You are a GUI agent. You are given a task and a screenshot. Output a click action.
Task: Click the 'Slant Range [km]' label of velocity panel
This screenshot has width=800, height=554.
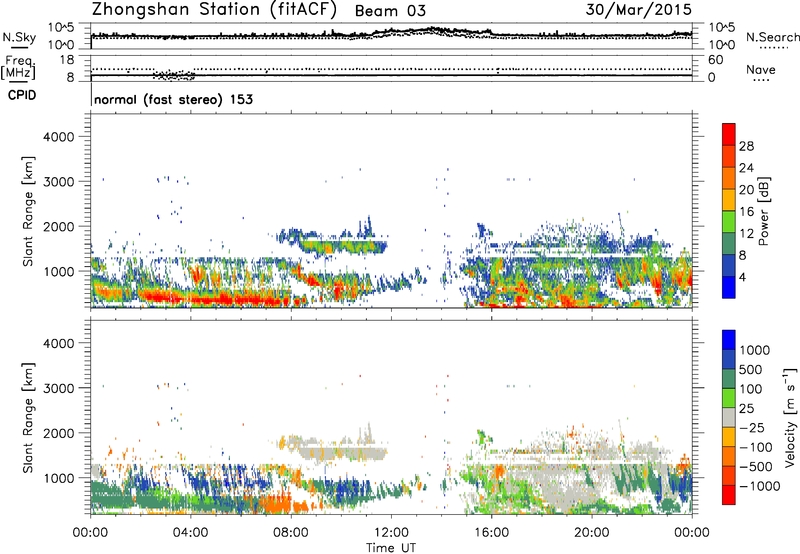[28, 418]
